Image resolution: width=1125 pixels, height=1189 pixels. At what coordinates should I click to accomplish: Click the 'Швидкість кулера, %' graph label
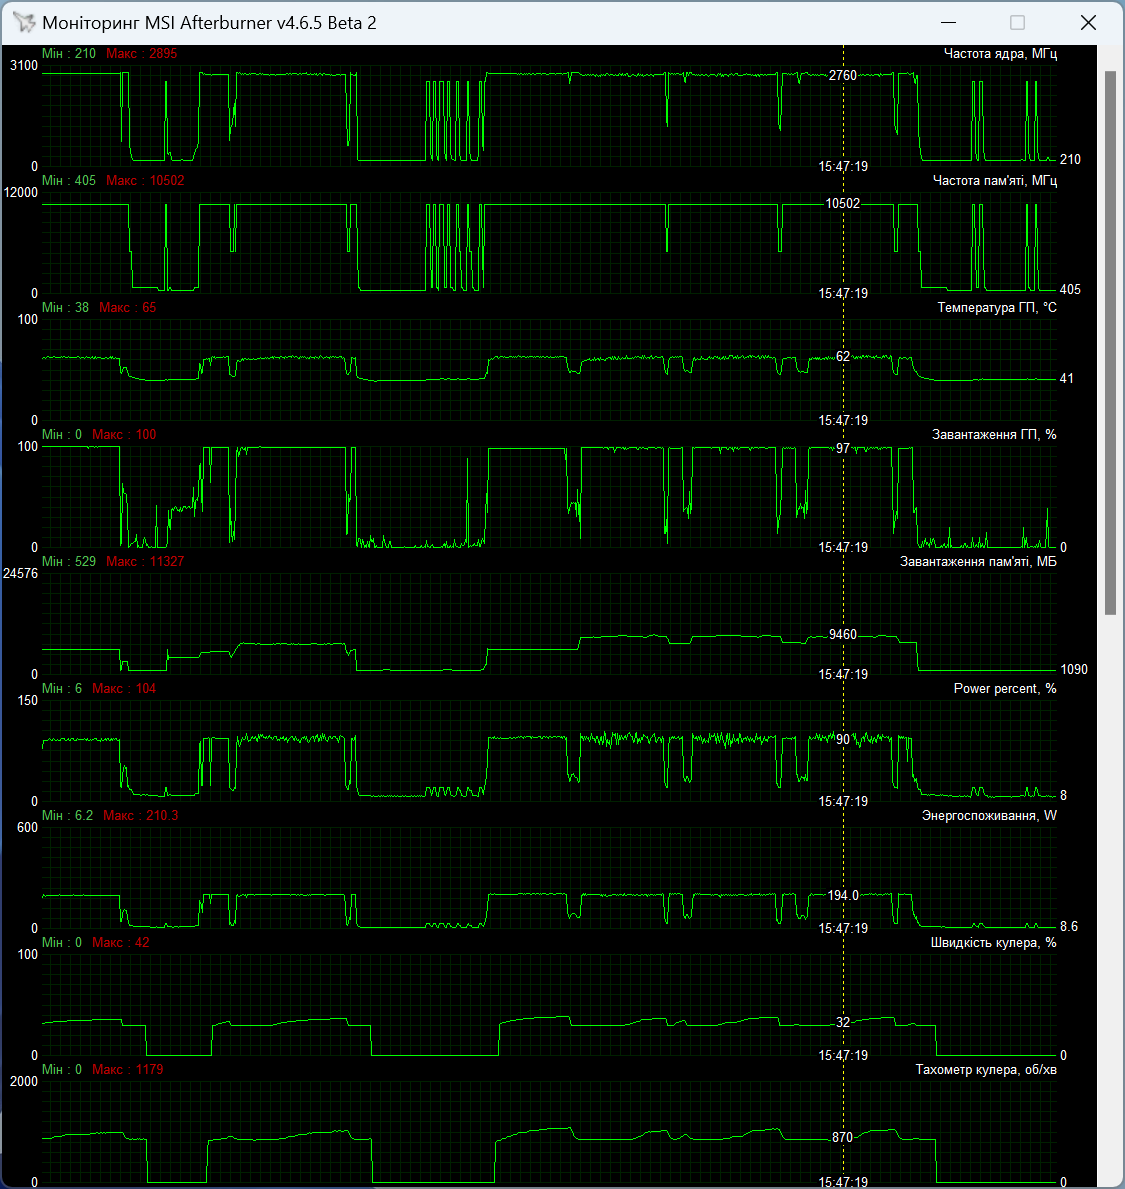(993, 943)
